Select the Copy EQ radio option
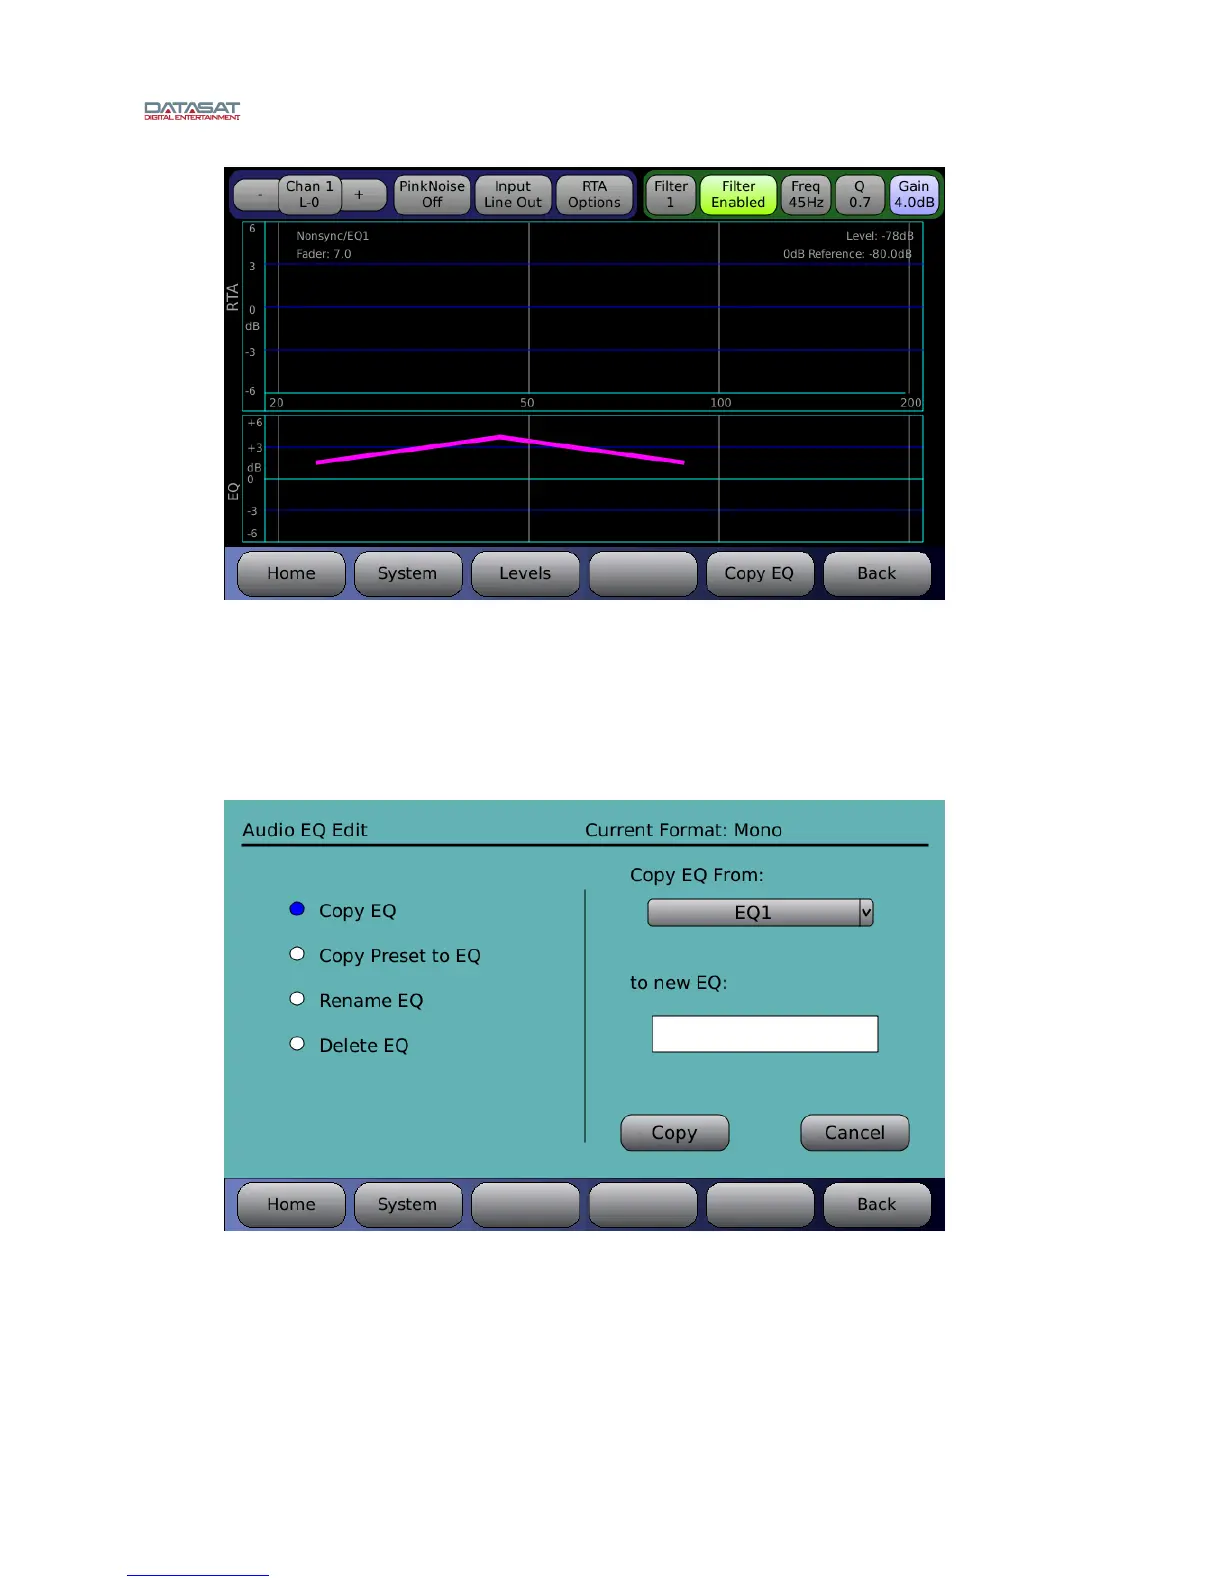The image size is (1224, 1584). (x=297, y=909)
